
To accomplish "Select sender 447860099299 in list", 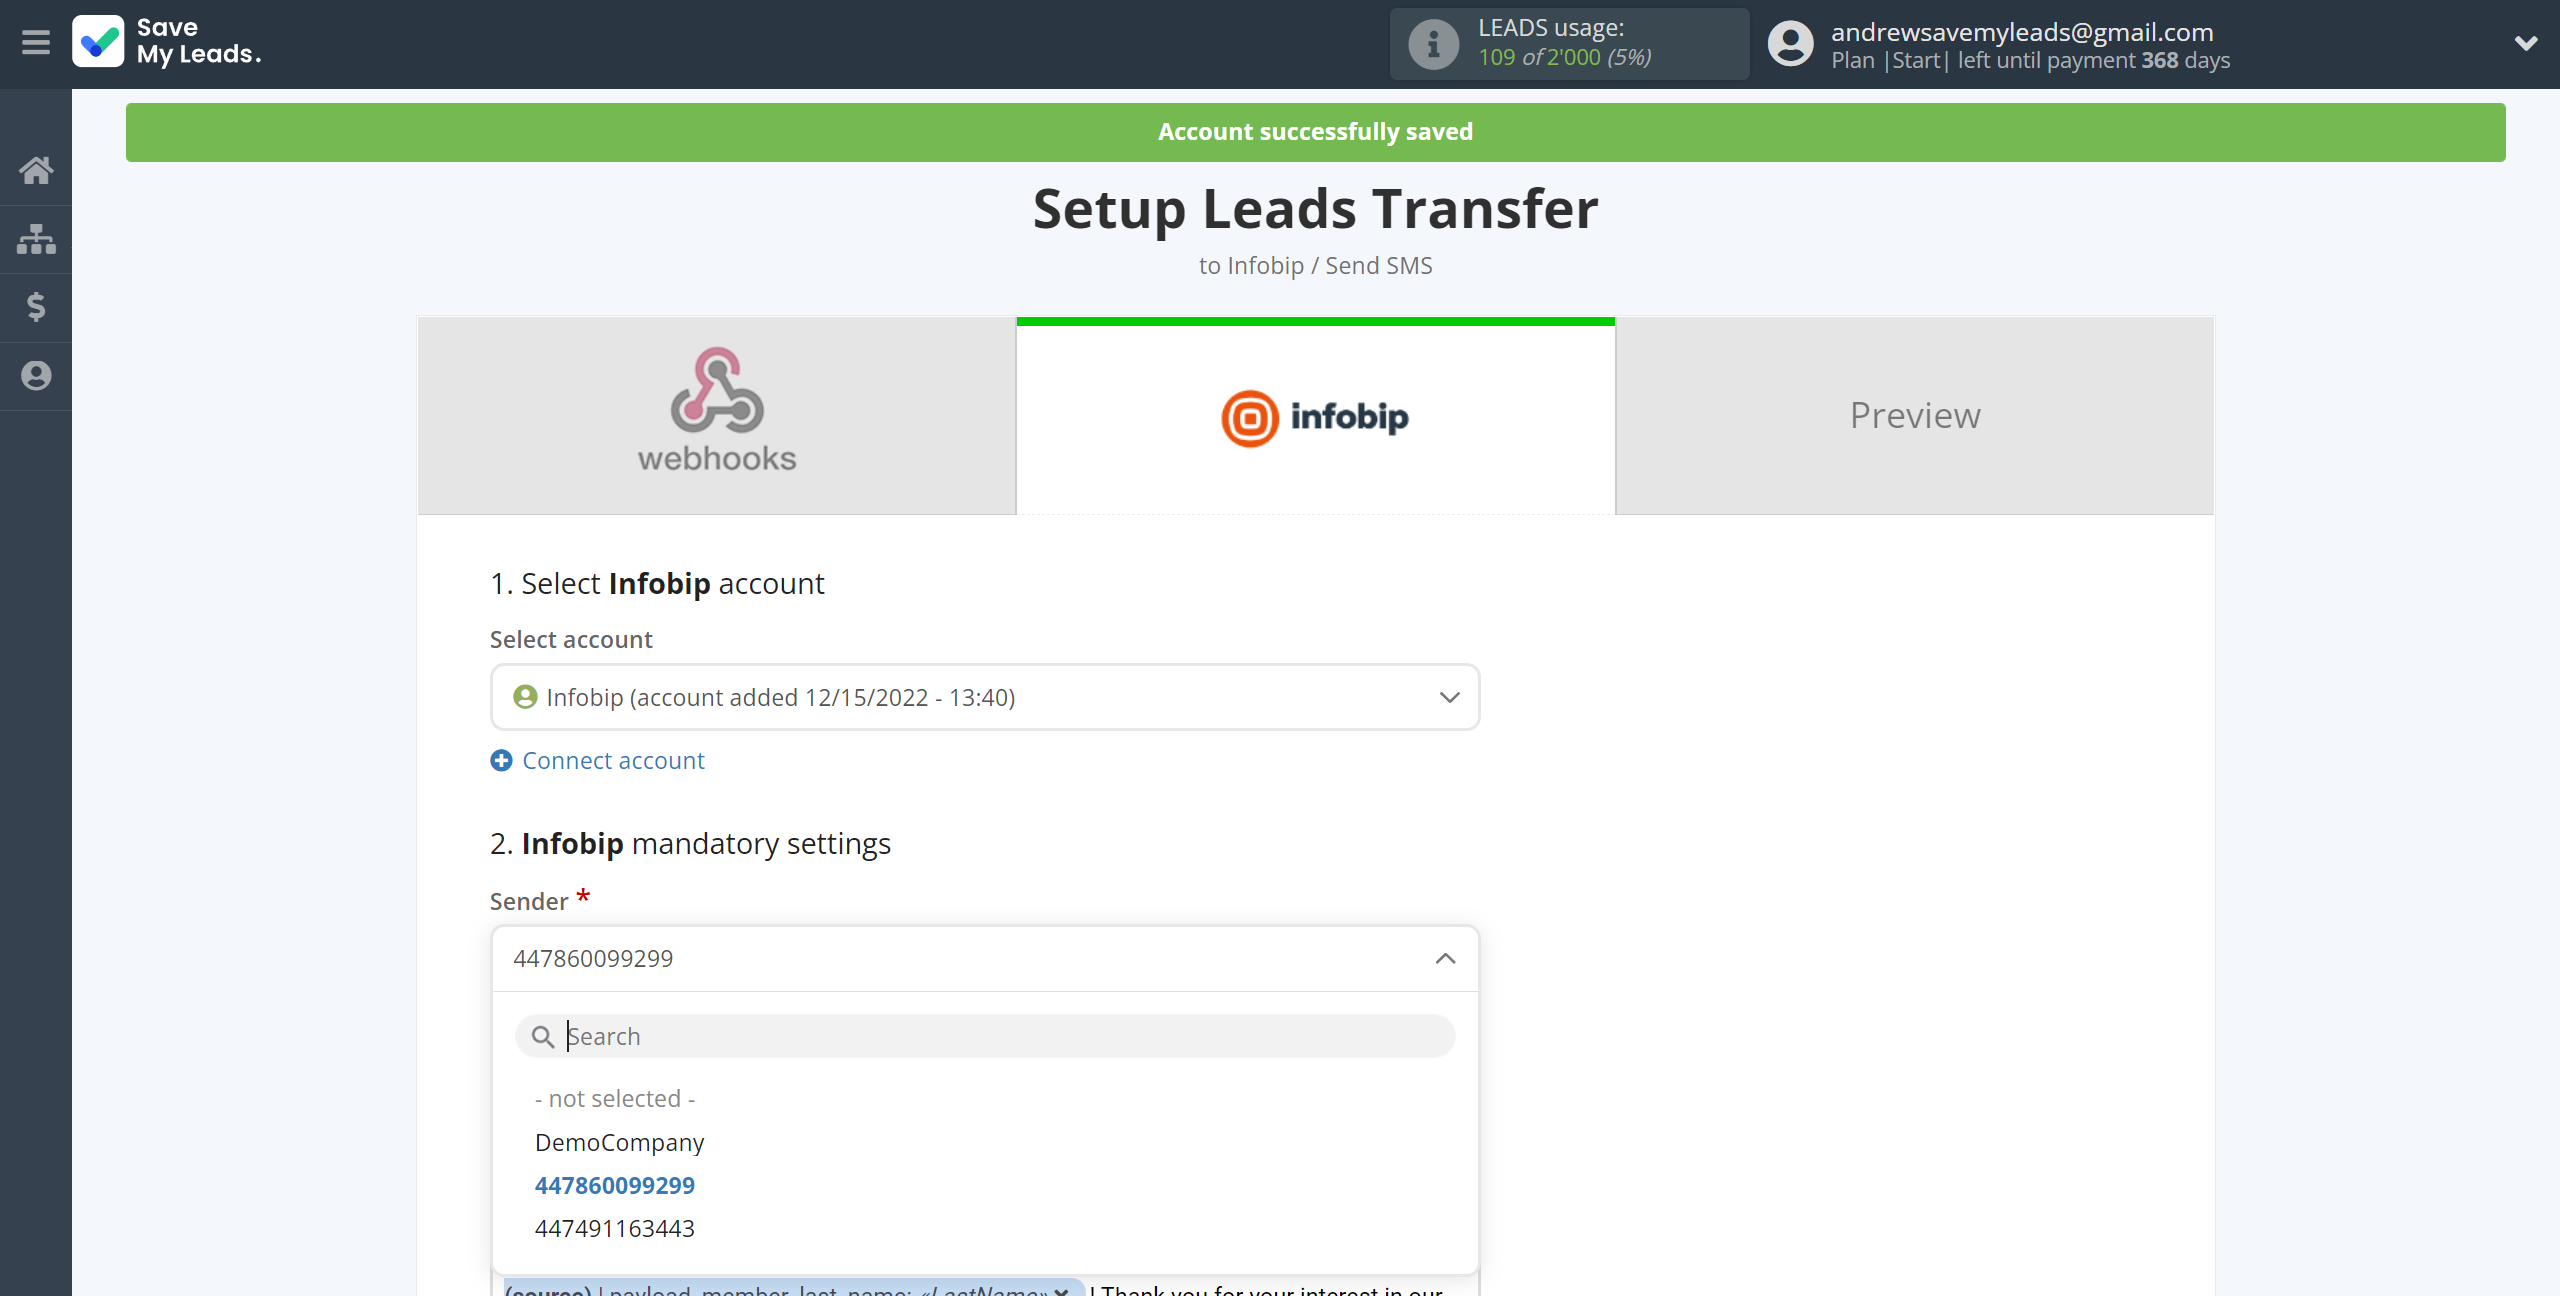I will (614, 1185).
